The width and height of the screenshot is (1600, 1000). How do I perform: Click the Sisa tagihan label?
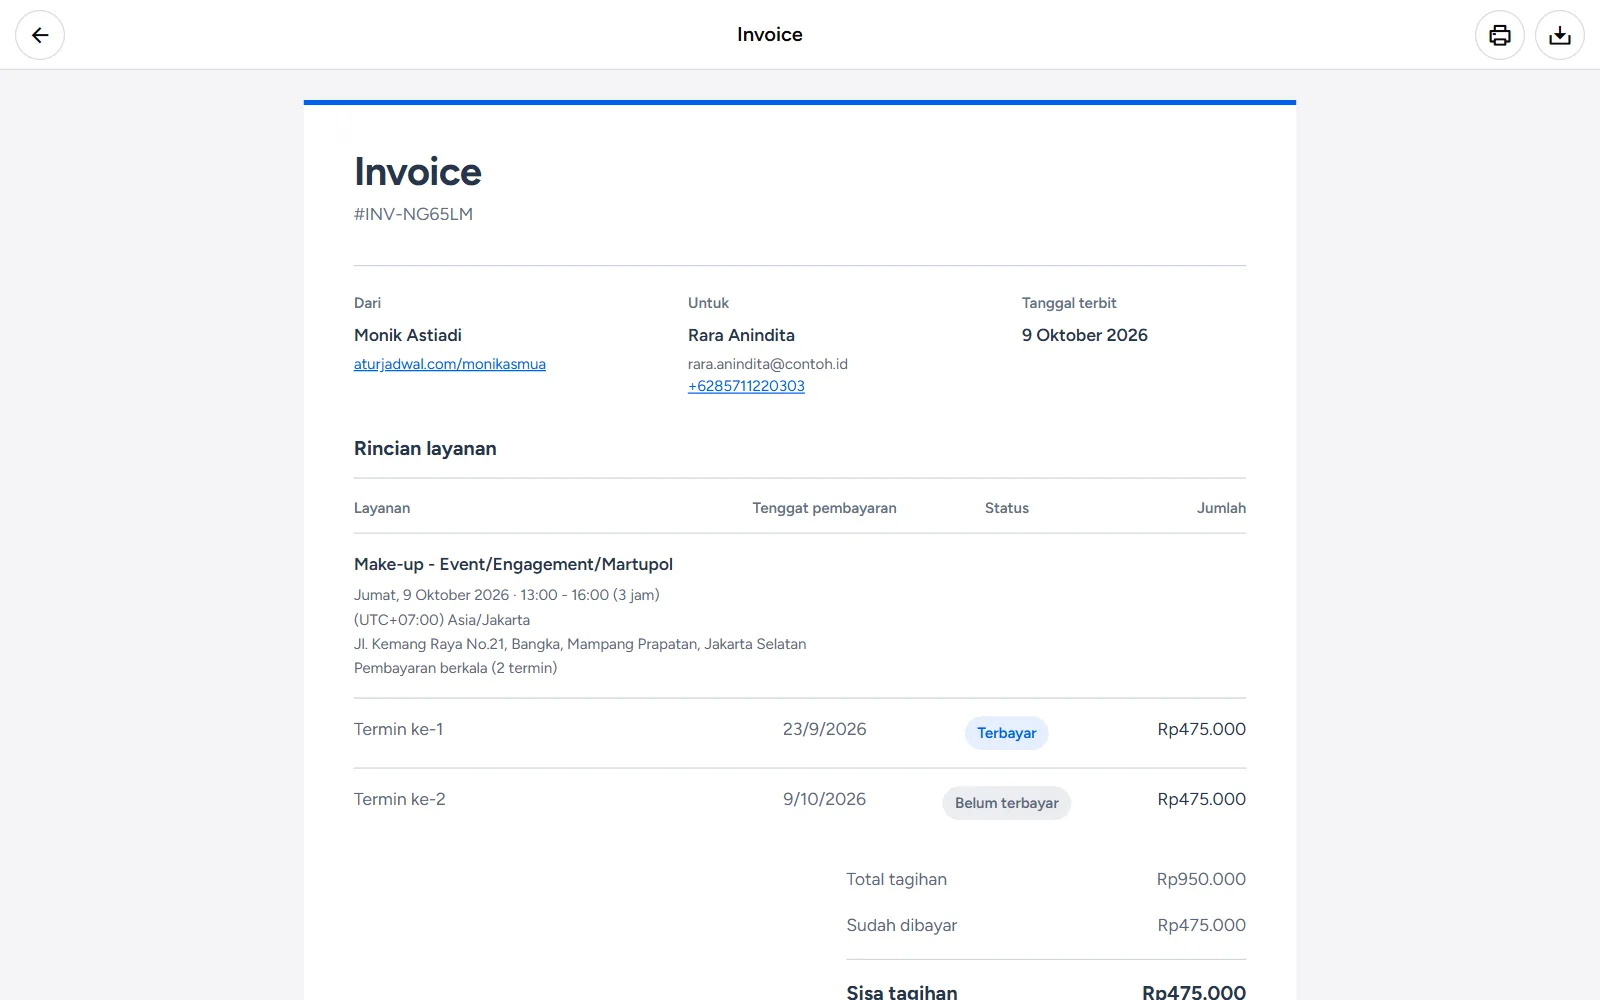[902, 992]
